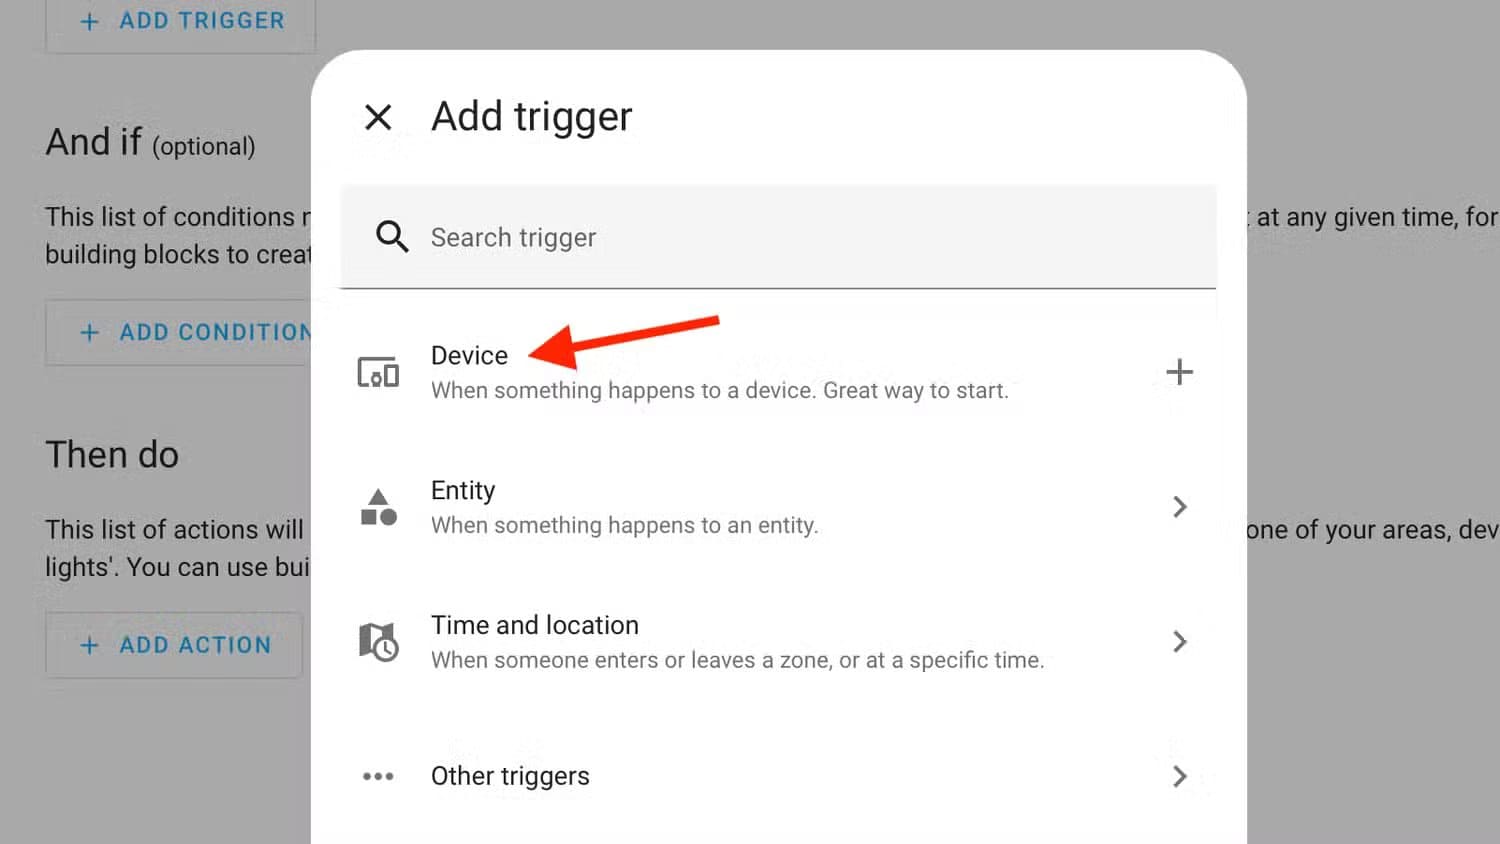The height and width of the screenshot is (844, 1500).
Task: Click Add Action button in background page
Action: tap(174, 645)
